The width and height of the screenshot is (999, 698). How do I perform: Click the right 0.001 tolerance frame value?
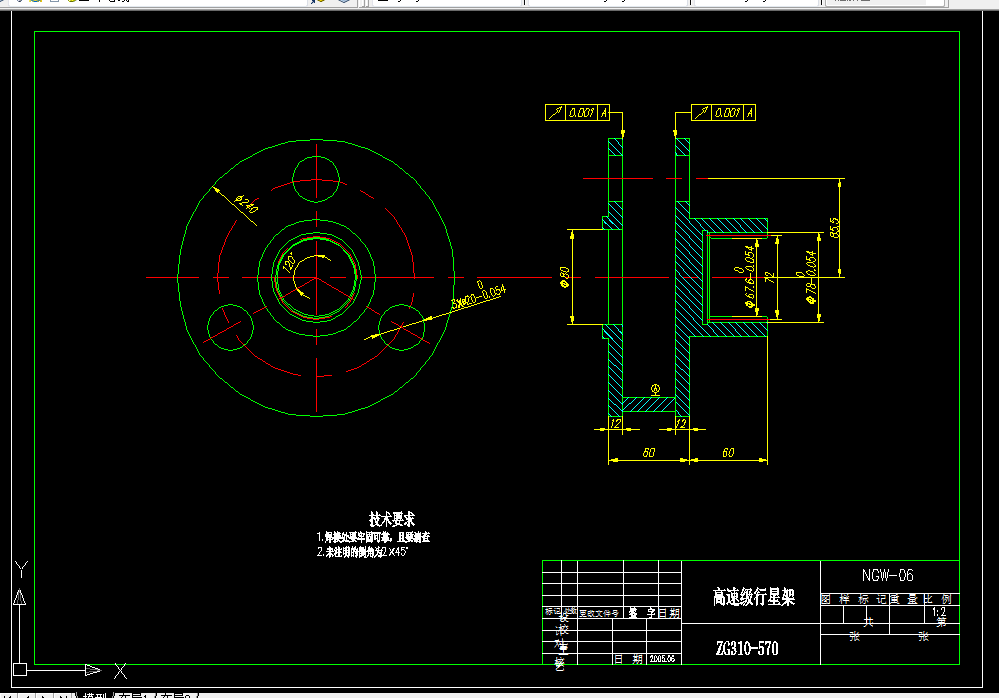(x=727, y=113)
